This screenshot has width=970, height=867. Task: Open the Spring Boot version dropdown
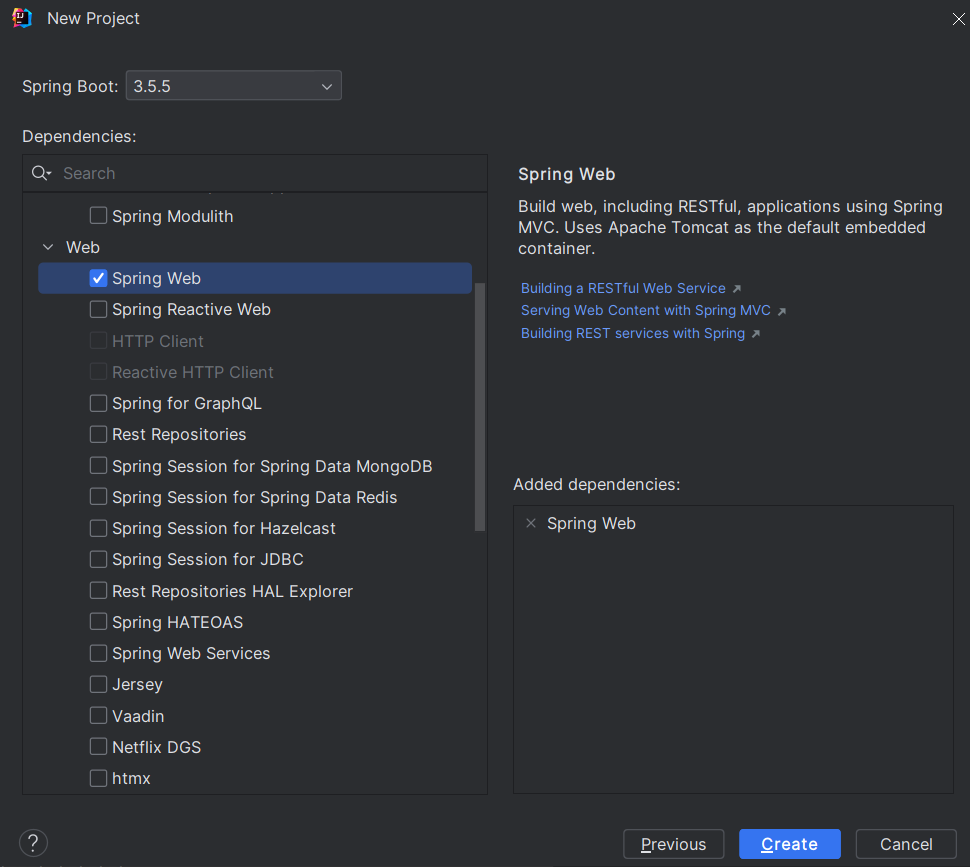(x=234, y=86)
